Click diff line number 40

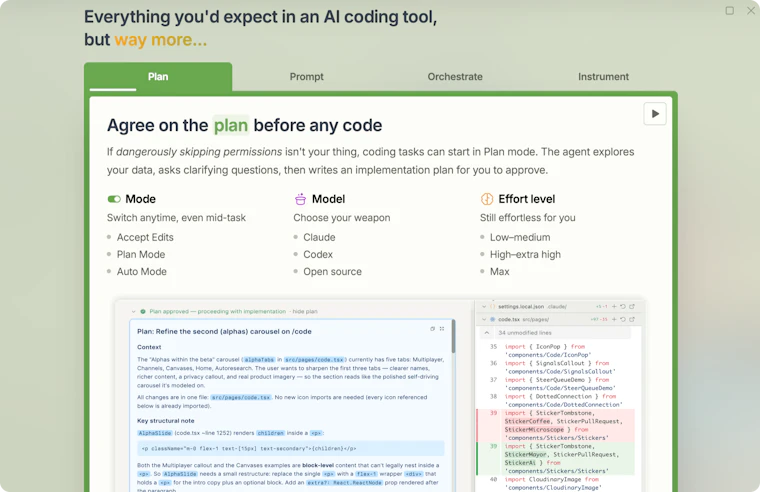point(493,479)
